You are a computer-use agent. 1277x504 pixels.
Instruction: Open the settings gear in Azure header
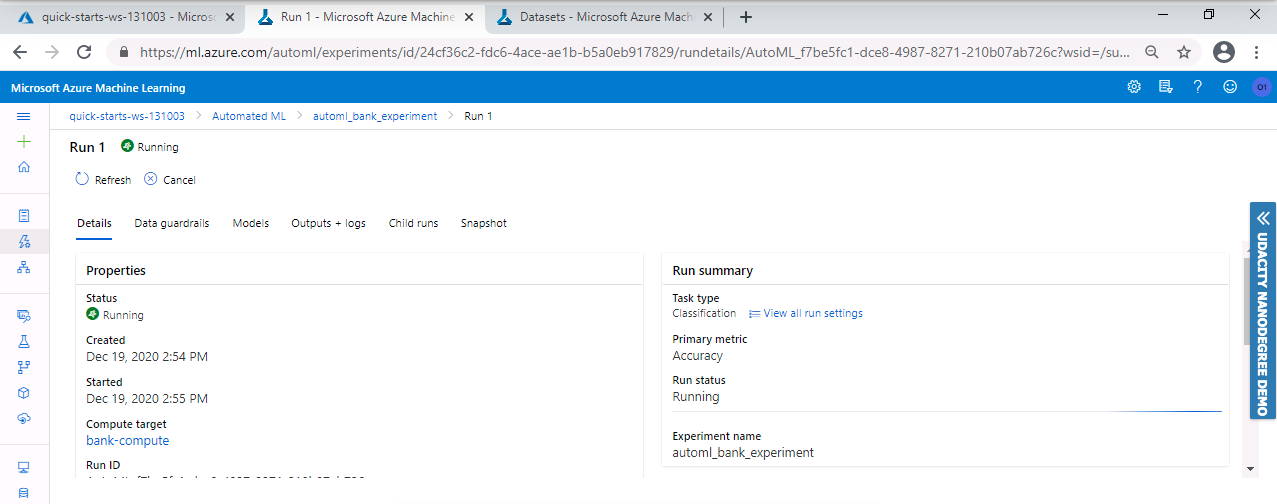coord(1134,87)
